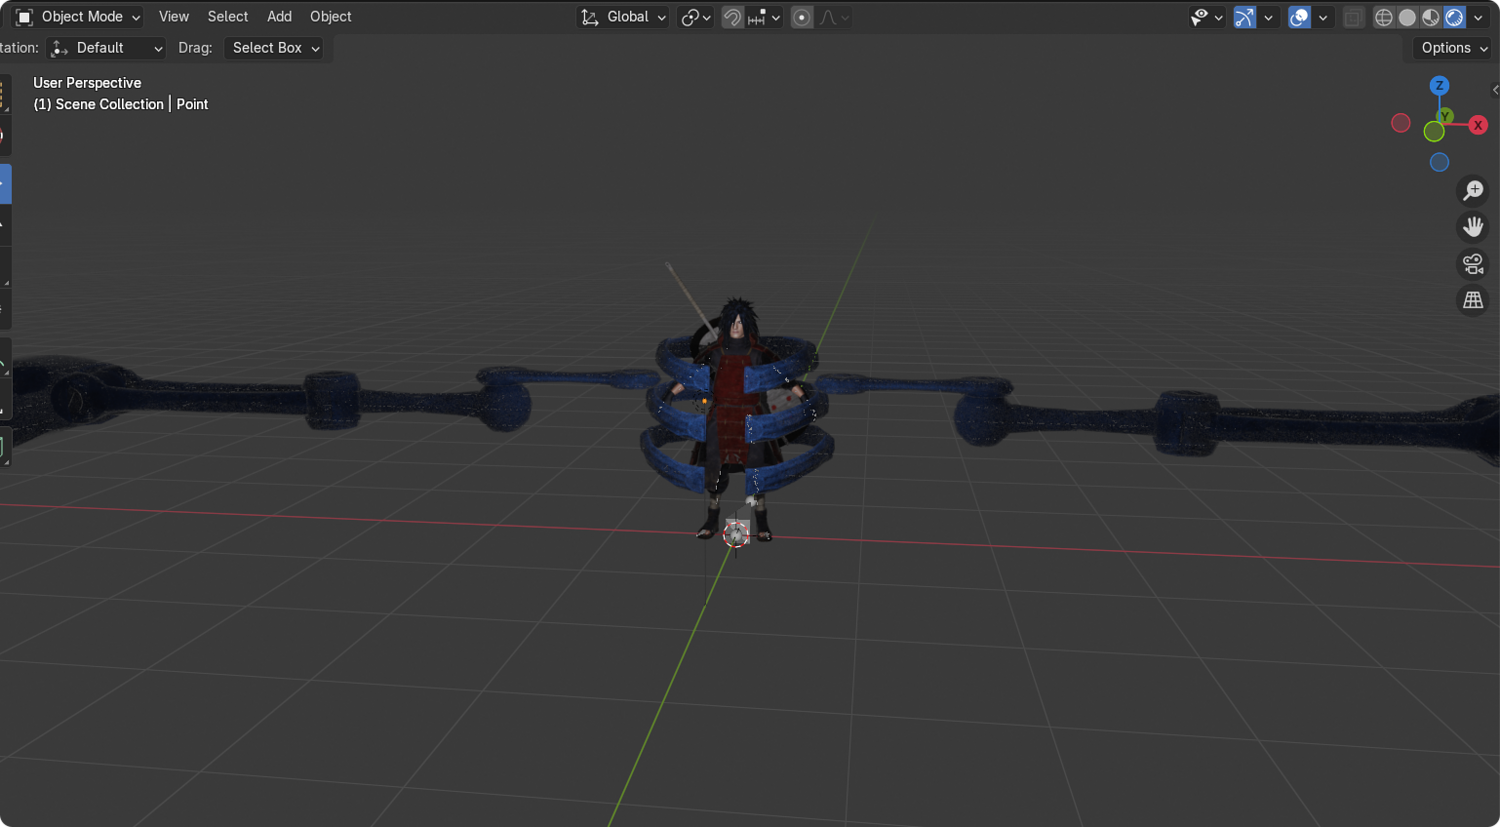Screen dimensions: 1500x827
Task: Select Material Preview viewport shading
Action: coord(1431,17)
